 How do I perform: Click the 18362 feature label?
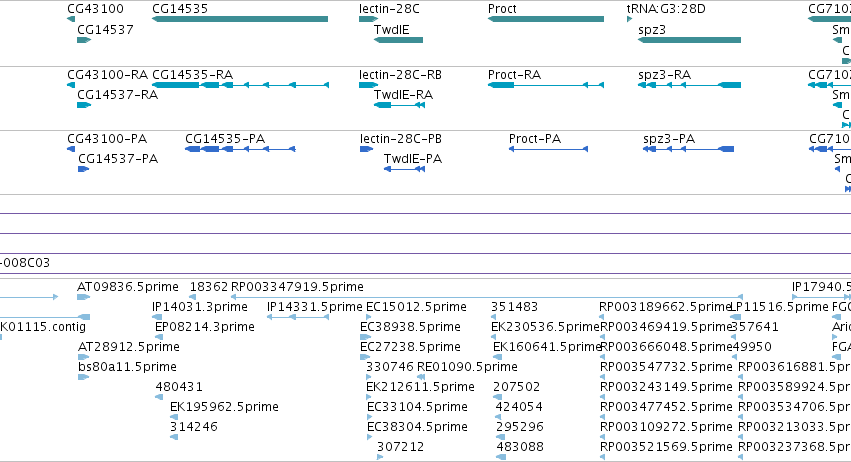click(x=209, y=287)
